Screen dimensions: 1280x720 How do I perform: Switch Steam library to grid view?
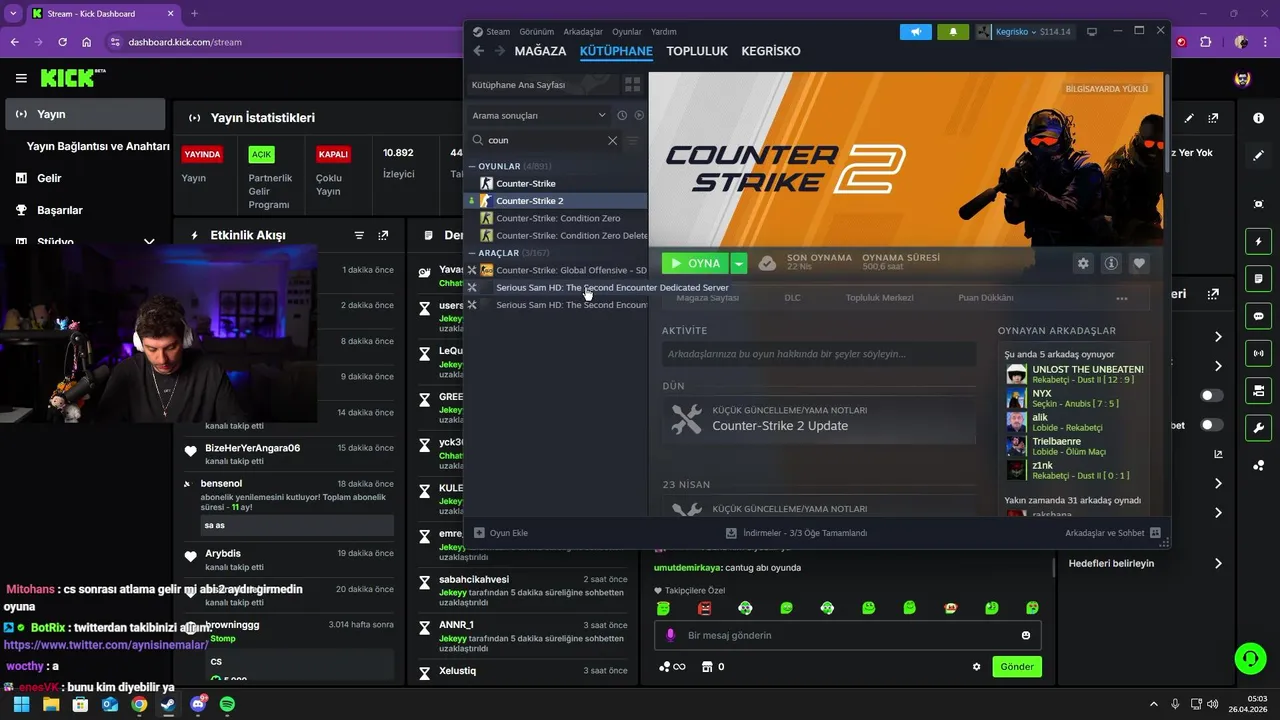click(x=632, y=85)
